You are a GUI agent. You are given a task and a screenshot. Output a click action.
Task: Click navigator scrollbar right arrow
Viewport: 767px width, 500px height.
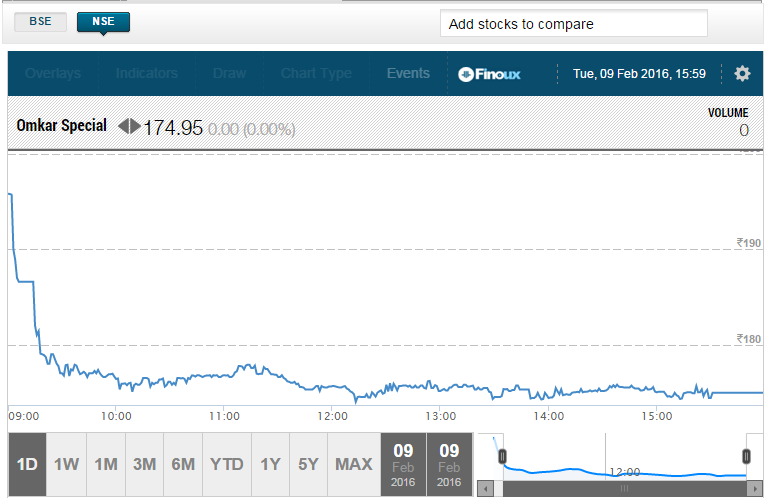(754, 489)
